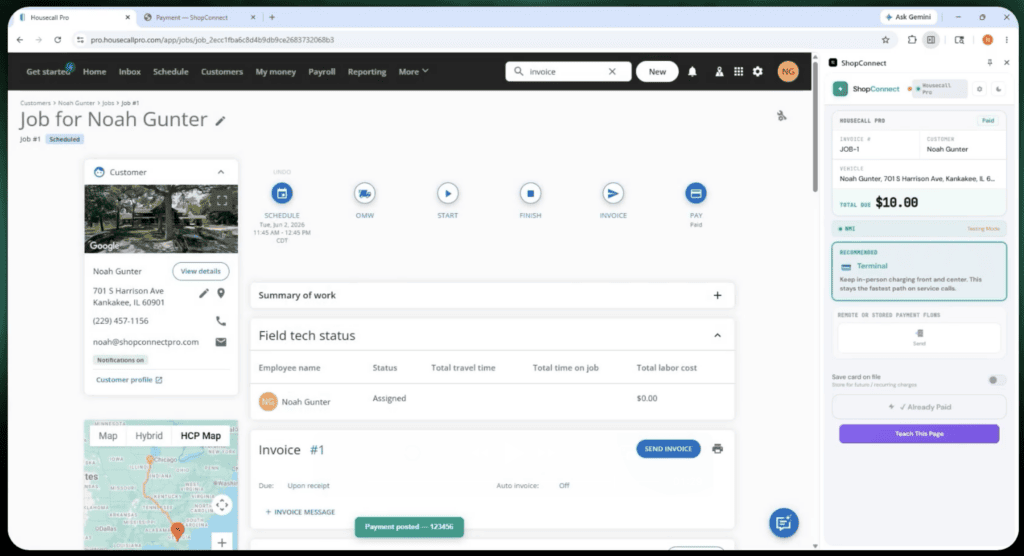The height and width of the screenshot is (556, 1024).
Task: Open Inbox in the top navigation
Action: click(x=129, y=72)
